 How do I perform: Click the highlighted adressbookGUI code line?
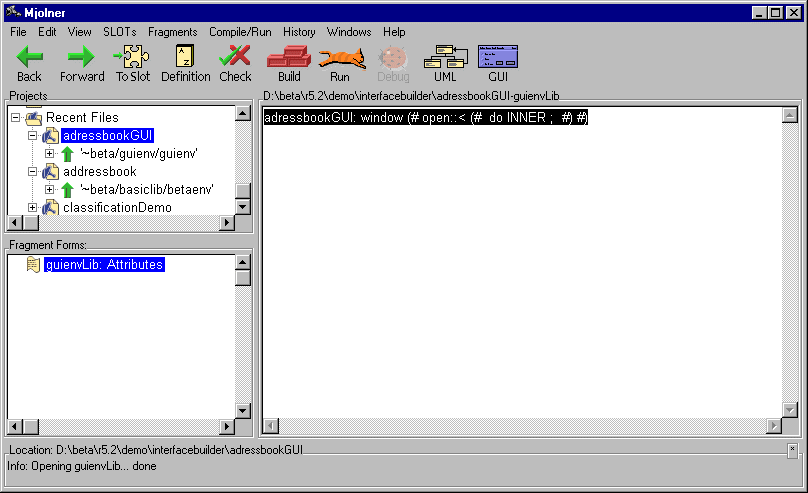coord(425,118)
